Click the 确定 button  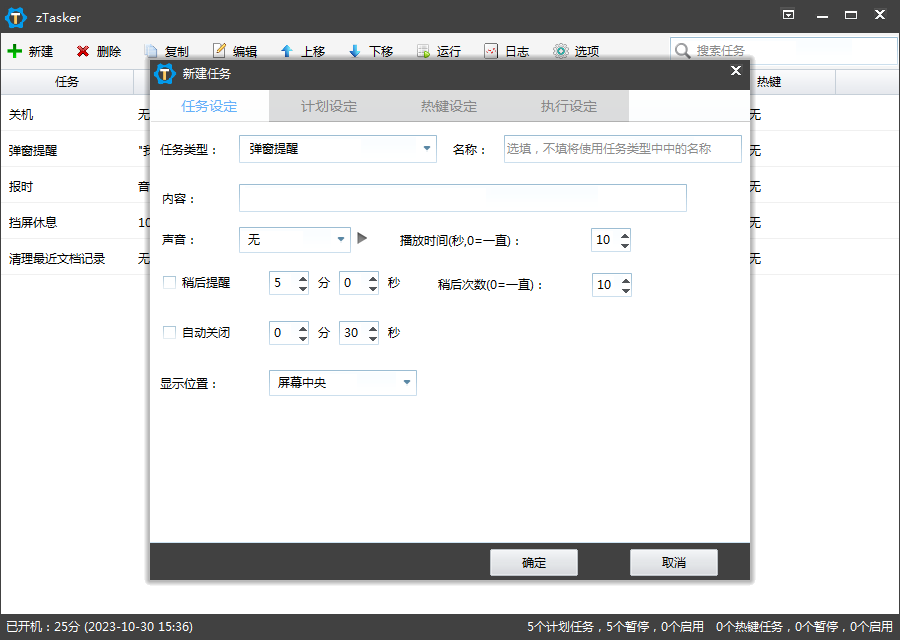[x=534, y=563]
